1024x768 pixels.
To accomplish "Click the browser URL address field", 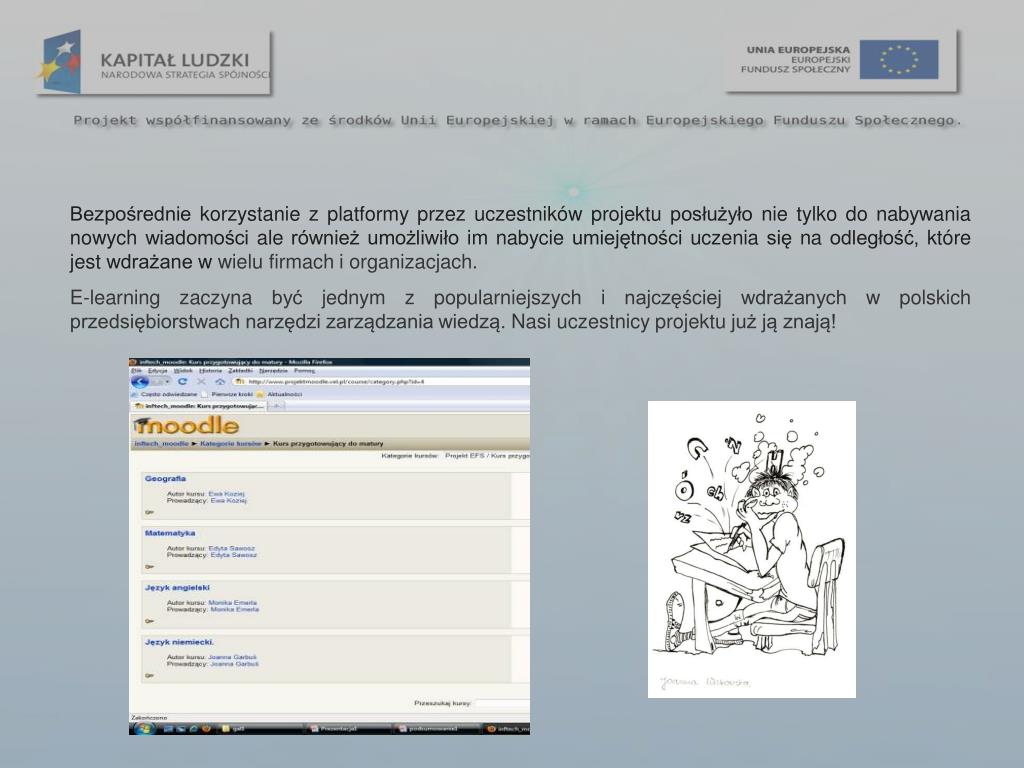I will coord(382,381).
